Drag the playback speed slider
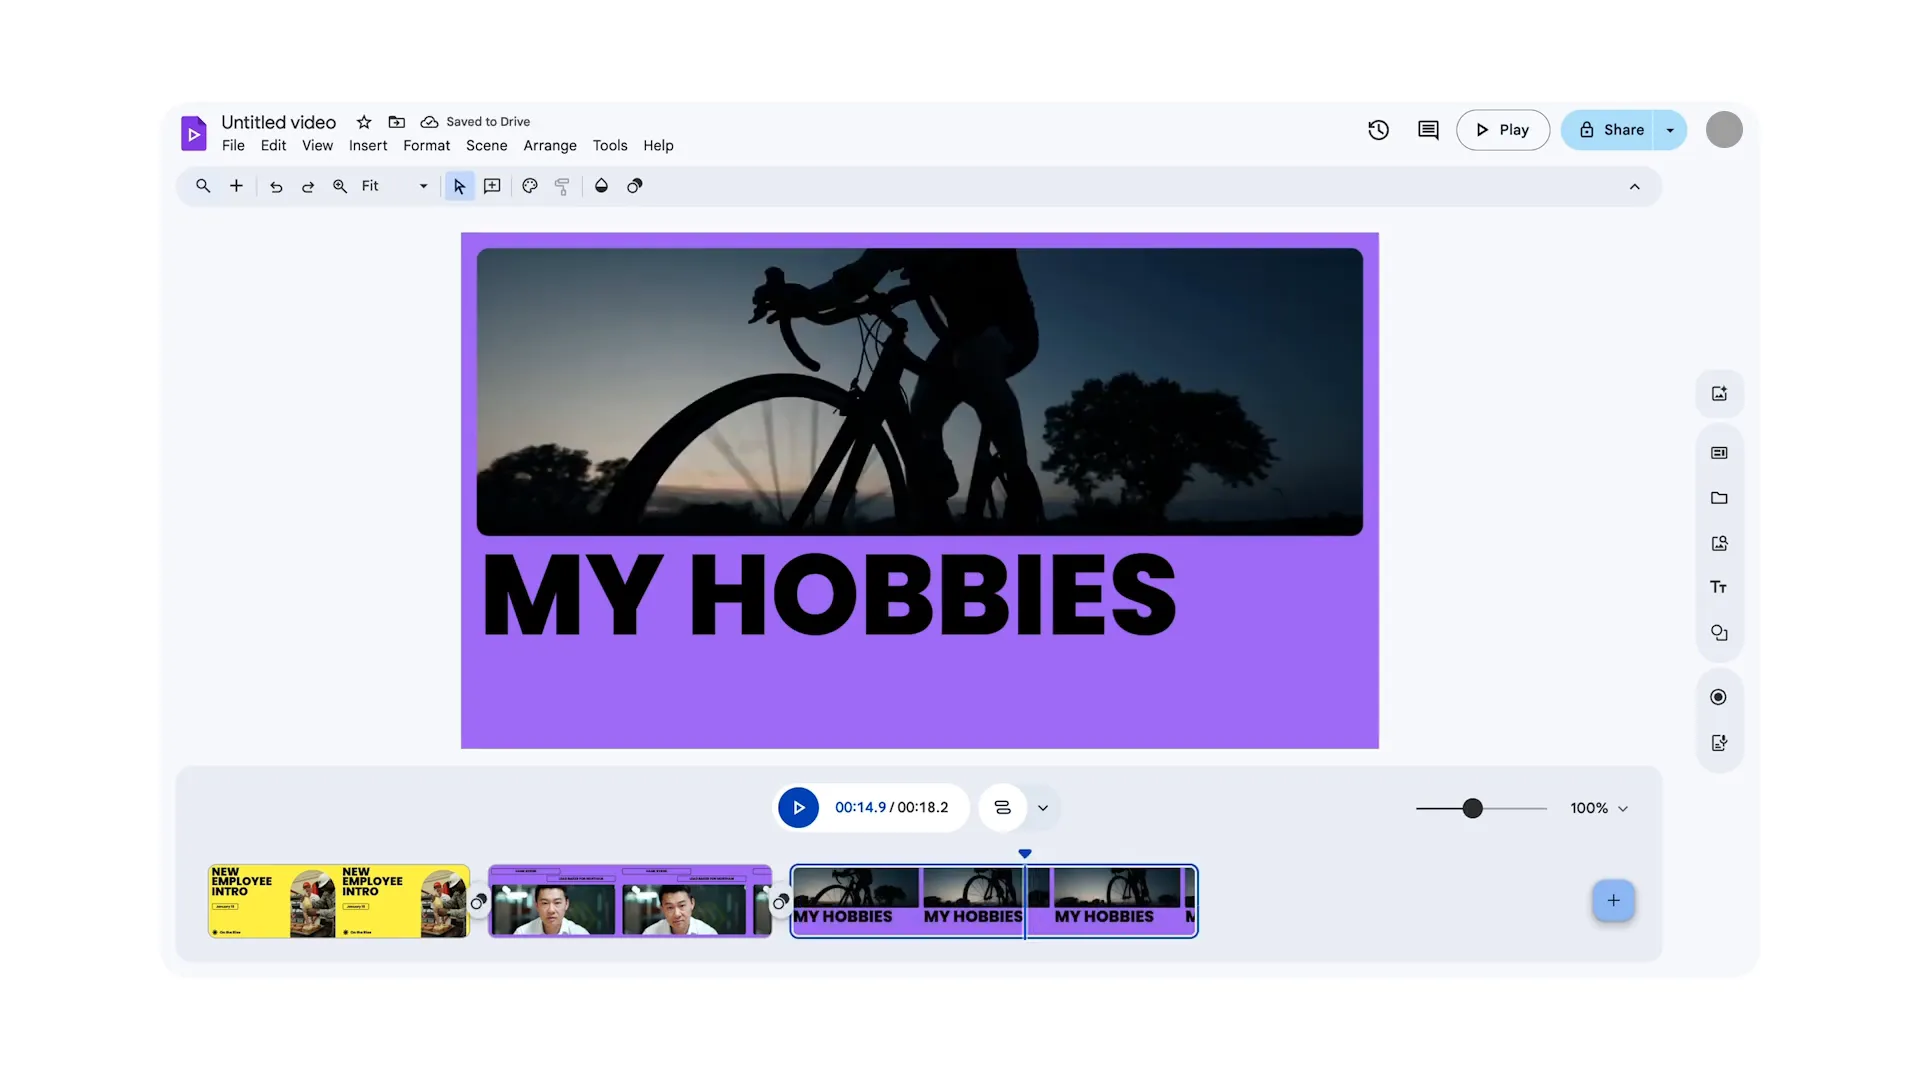Image resolution: width=1920 pixels, height=1080 pixels. click(1473, 807)
